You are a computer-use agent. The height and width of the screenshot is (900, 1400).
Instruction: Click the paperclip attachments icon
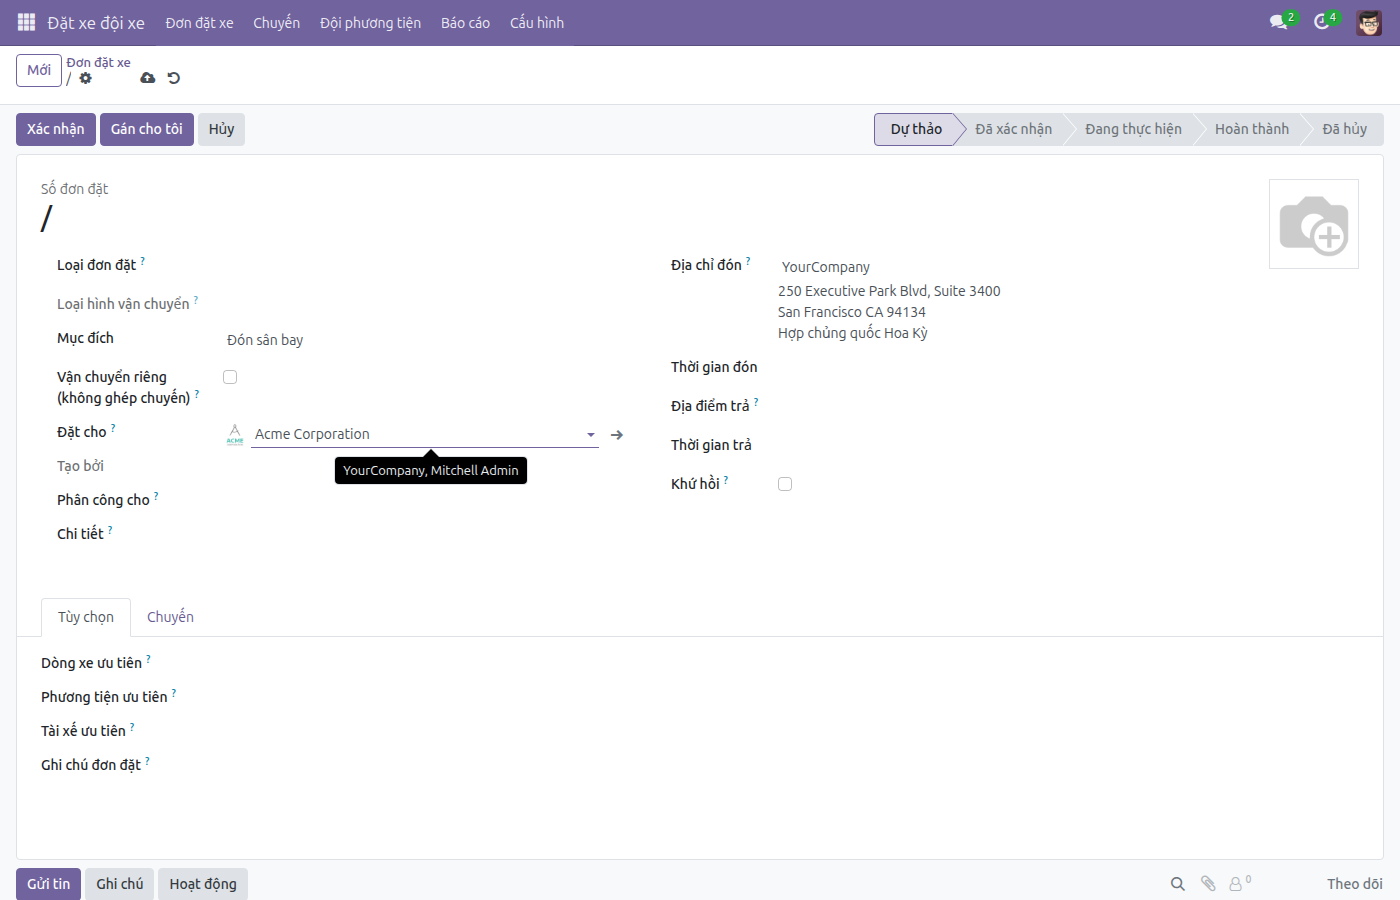[1208, 883]
